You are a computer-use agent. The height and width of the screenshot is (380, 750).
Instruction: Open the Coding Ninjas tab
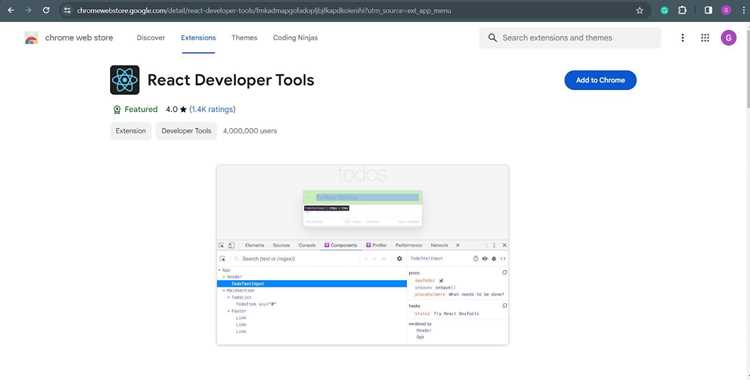click(295, 38)
